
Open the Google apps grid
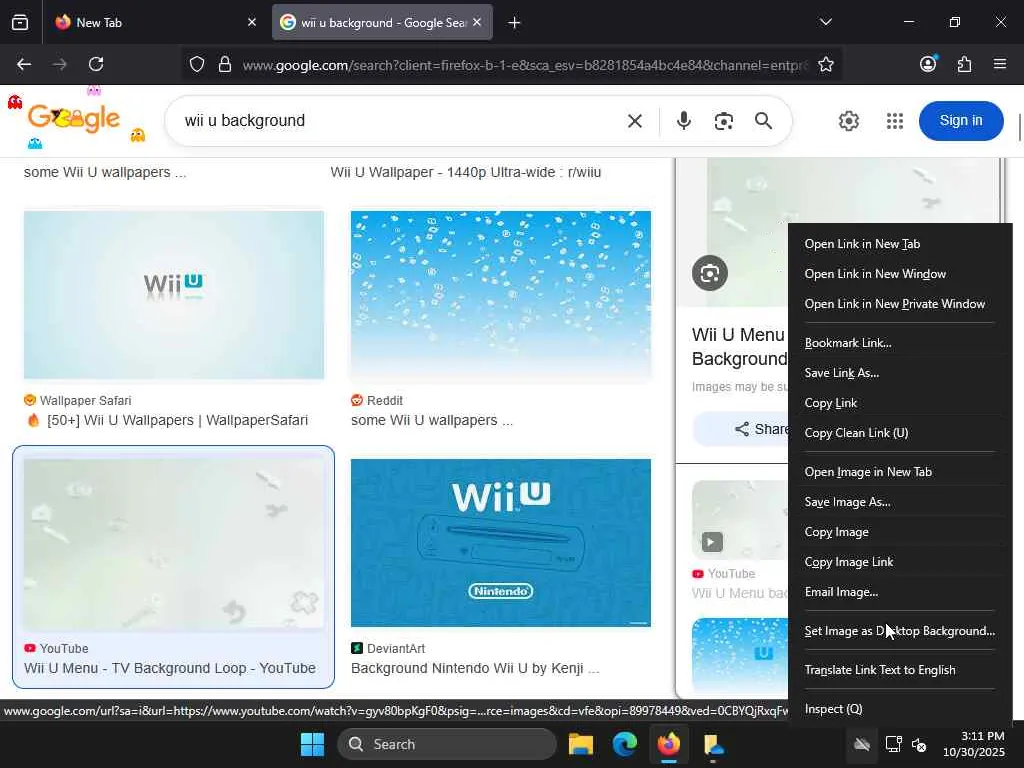[x=895, y=121]
